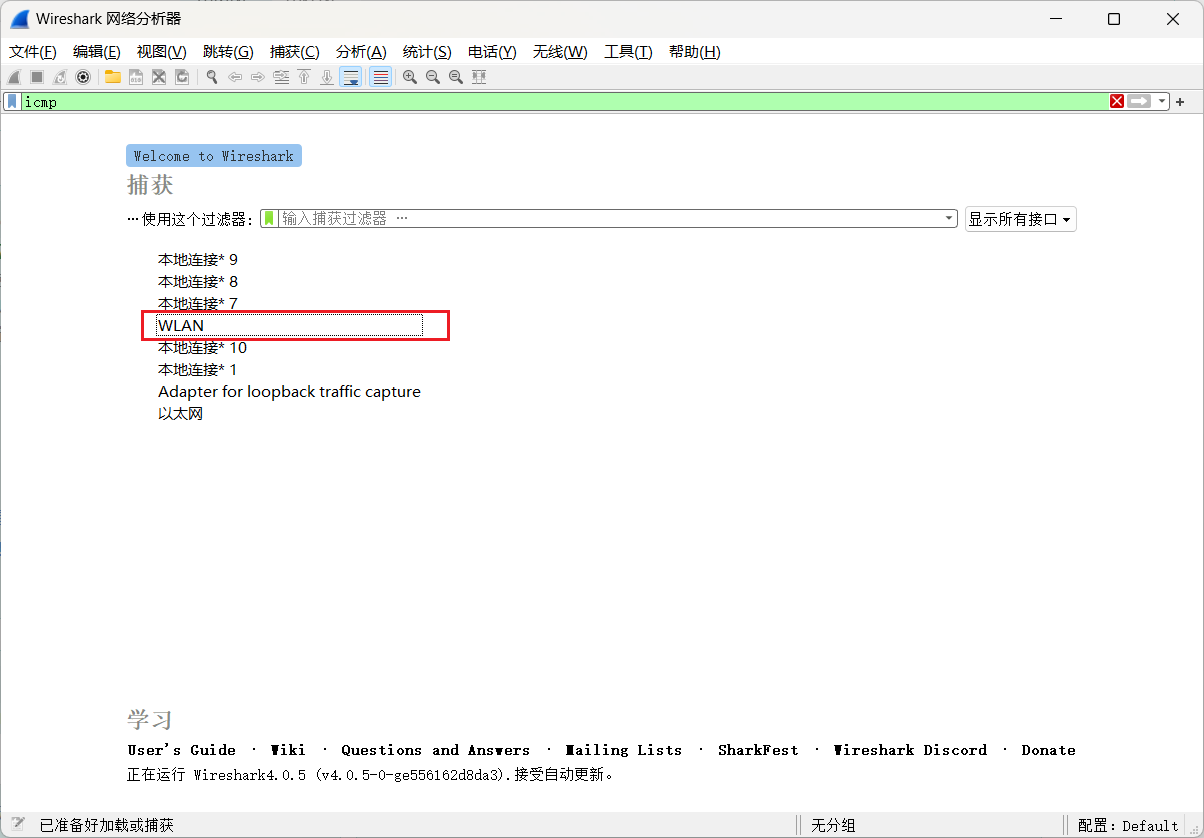Click the Welcome to Wireshark banner
Image resolution: width=1204 pixels, height=838 pixels.
(x=214, y=156)
